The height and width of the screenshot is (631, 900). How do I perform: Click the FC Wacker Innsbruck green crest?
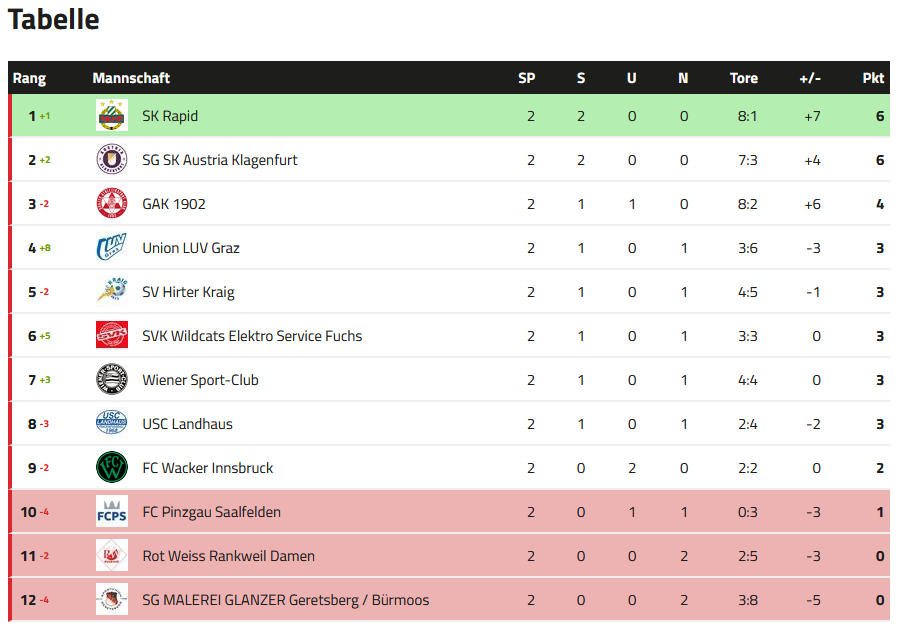click(x=112, y=467)
